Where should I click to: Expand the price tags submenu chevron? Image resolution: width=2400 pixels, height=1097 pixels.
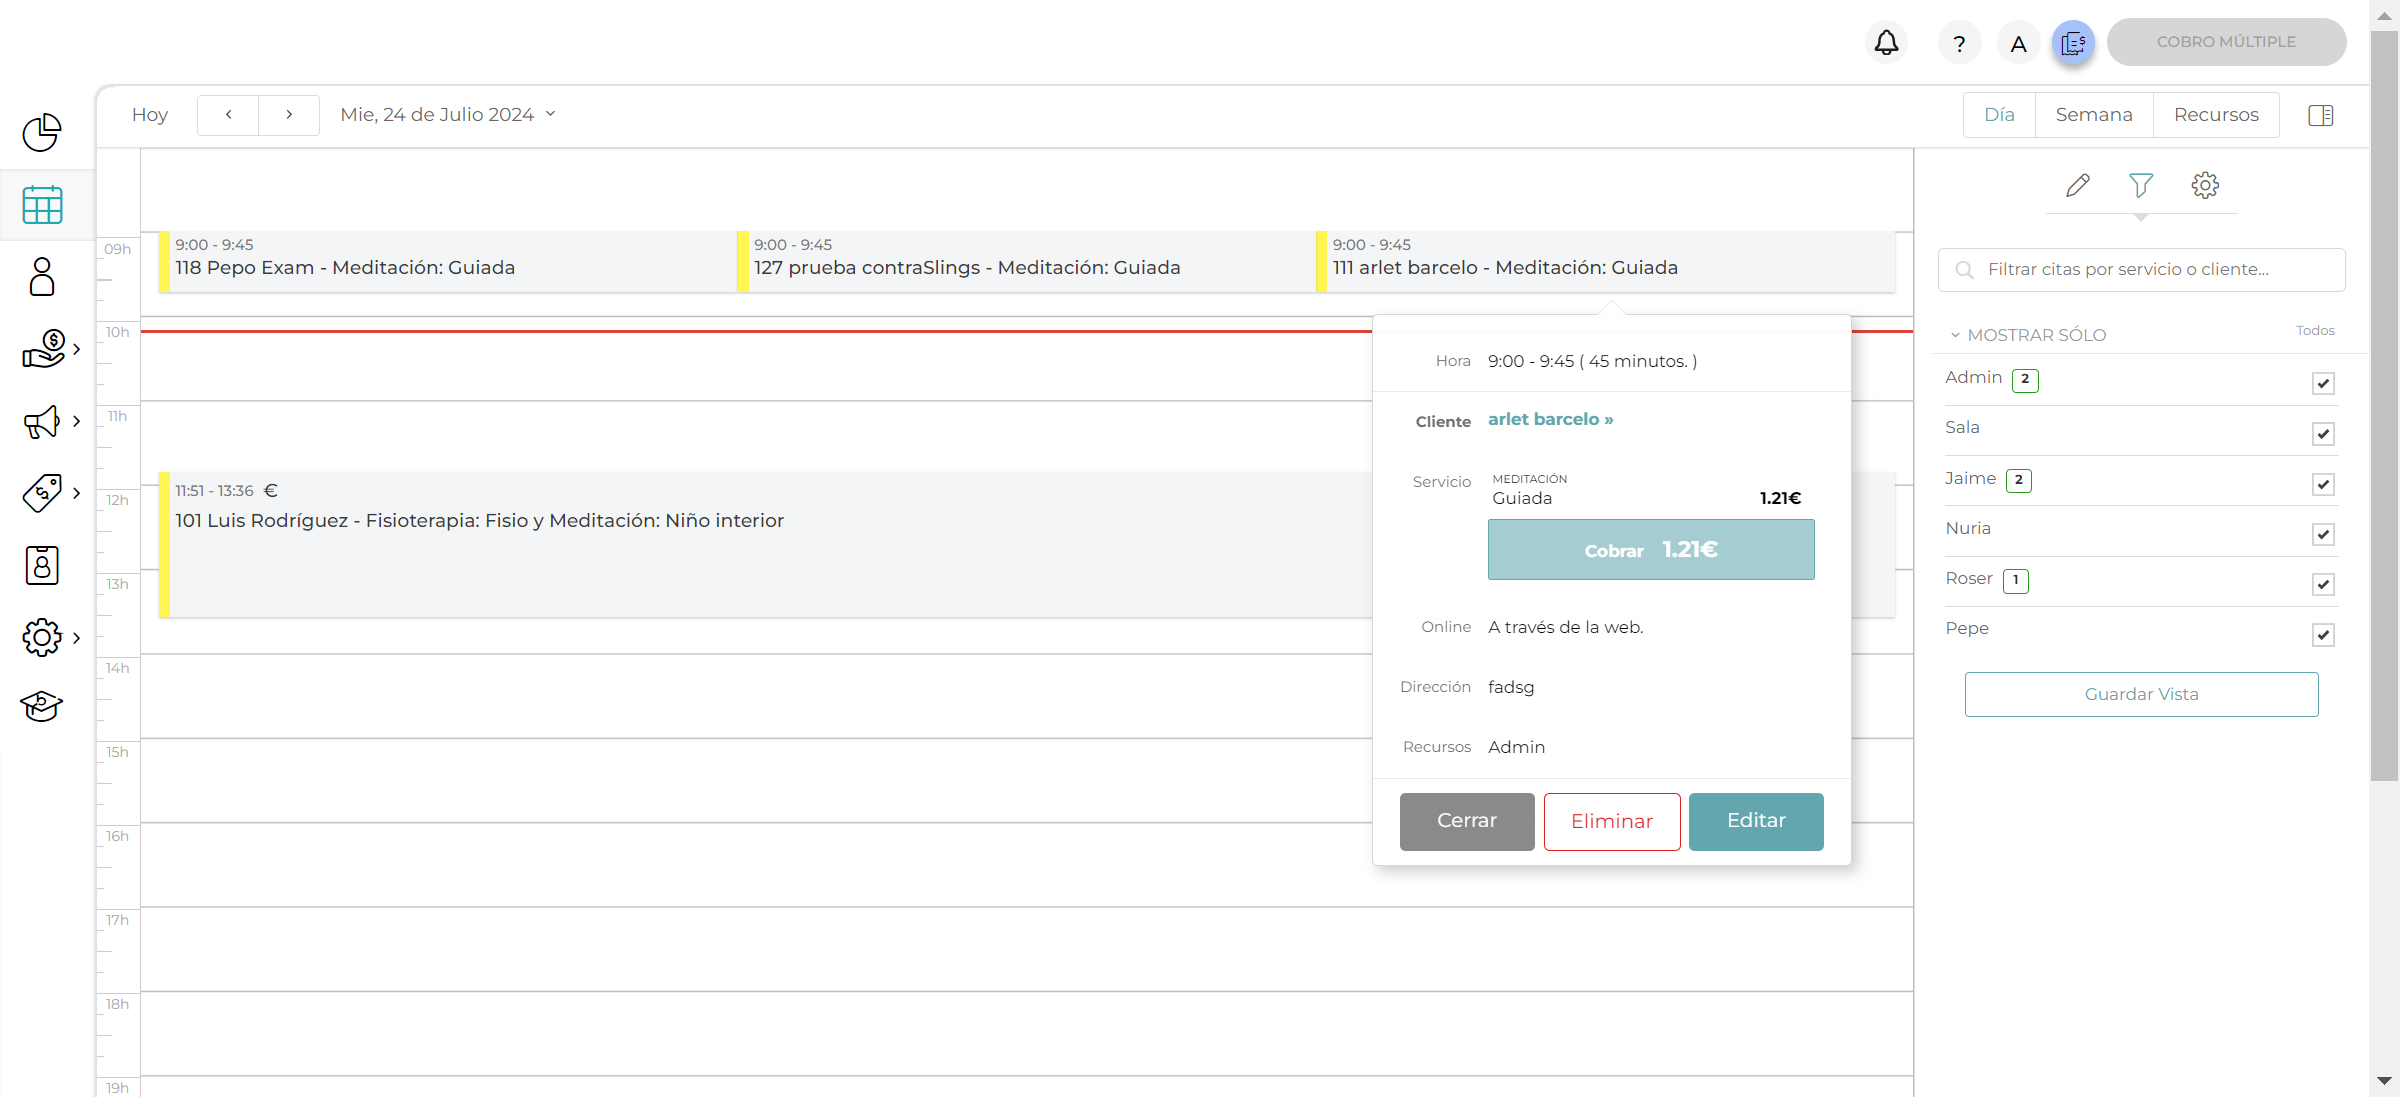tap(76, 493)
